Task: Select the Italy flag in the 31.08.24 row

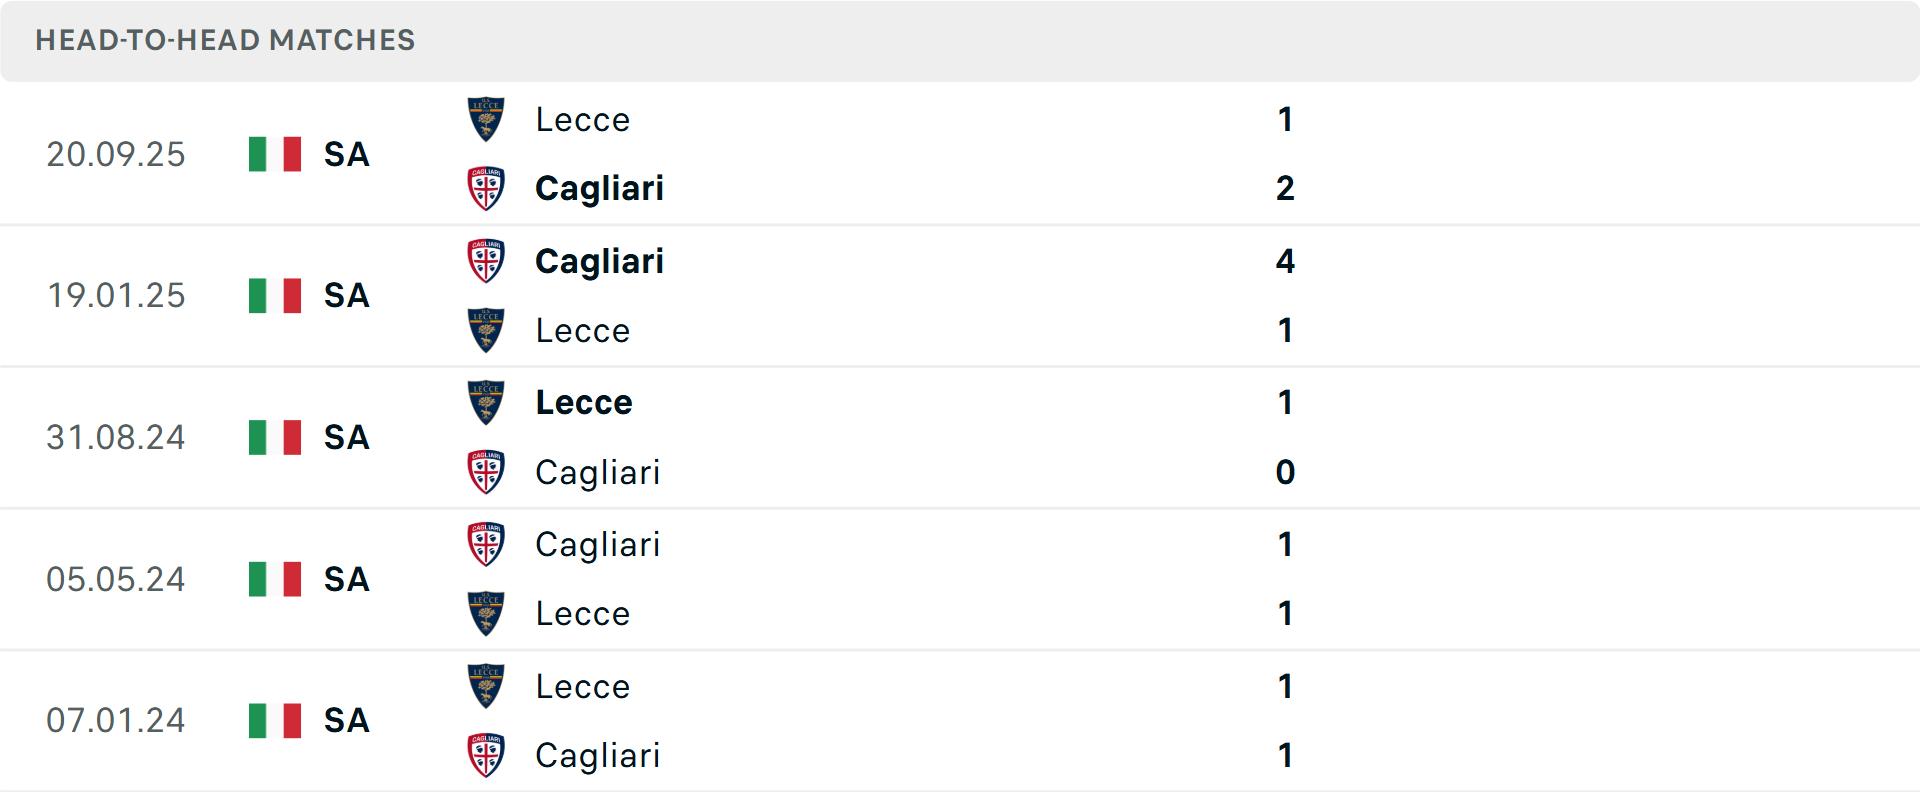Action: click(274, 437)
